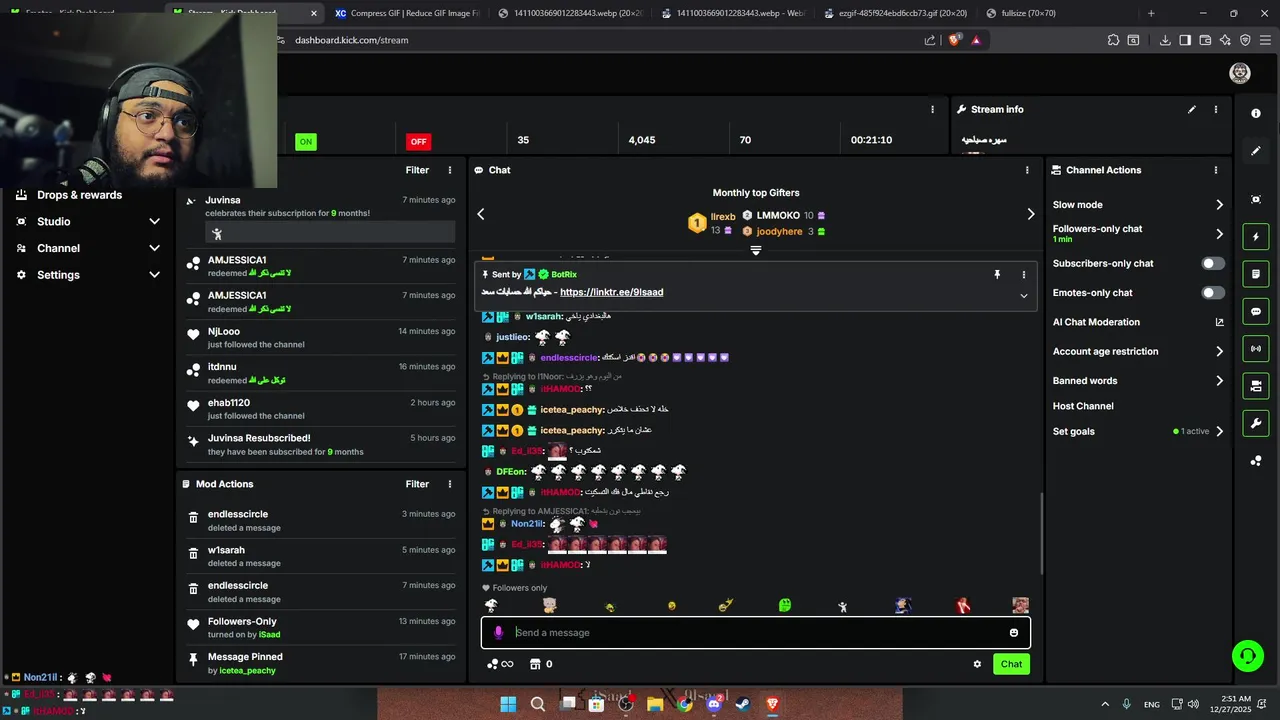The image size is (1280, 720).
Task: Open Discord from taskbar
Action: [x=714, y=704]
